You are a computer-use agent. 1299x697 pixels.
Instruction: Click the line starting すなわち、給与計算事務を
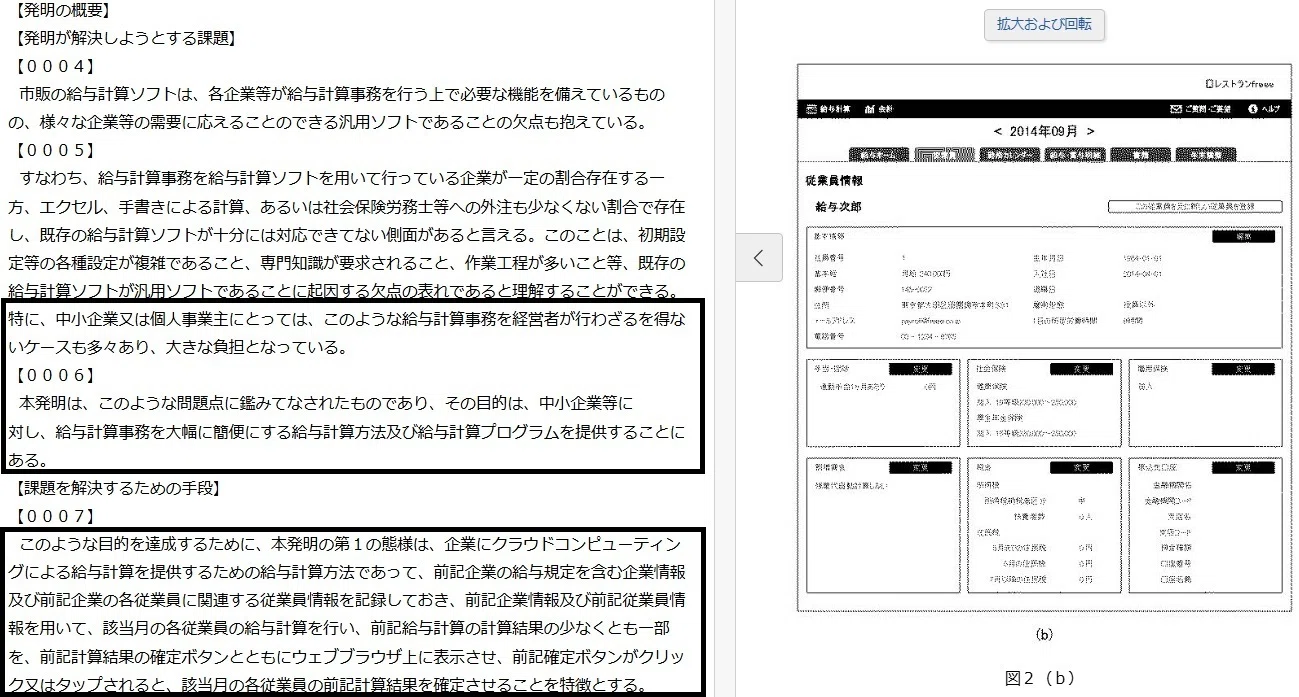pyautogui.click(x=341, y=179)
